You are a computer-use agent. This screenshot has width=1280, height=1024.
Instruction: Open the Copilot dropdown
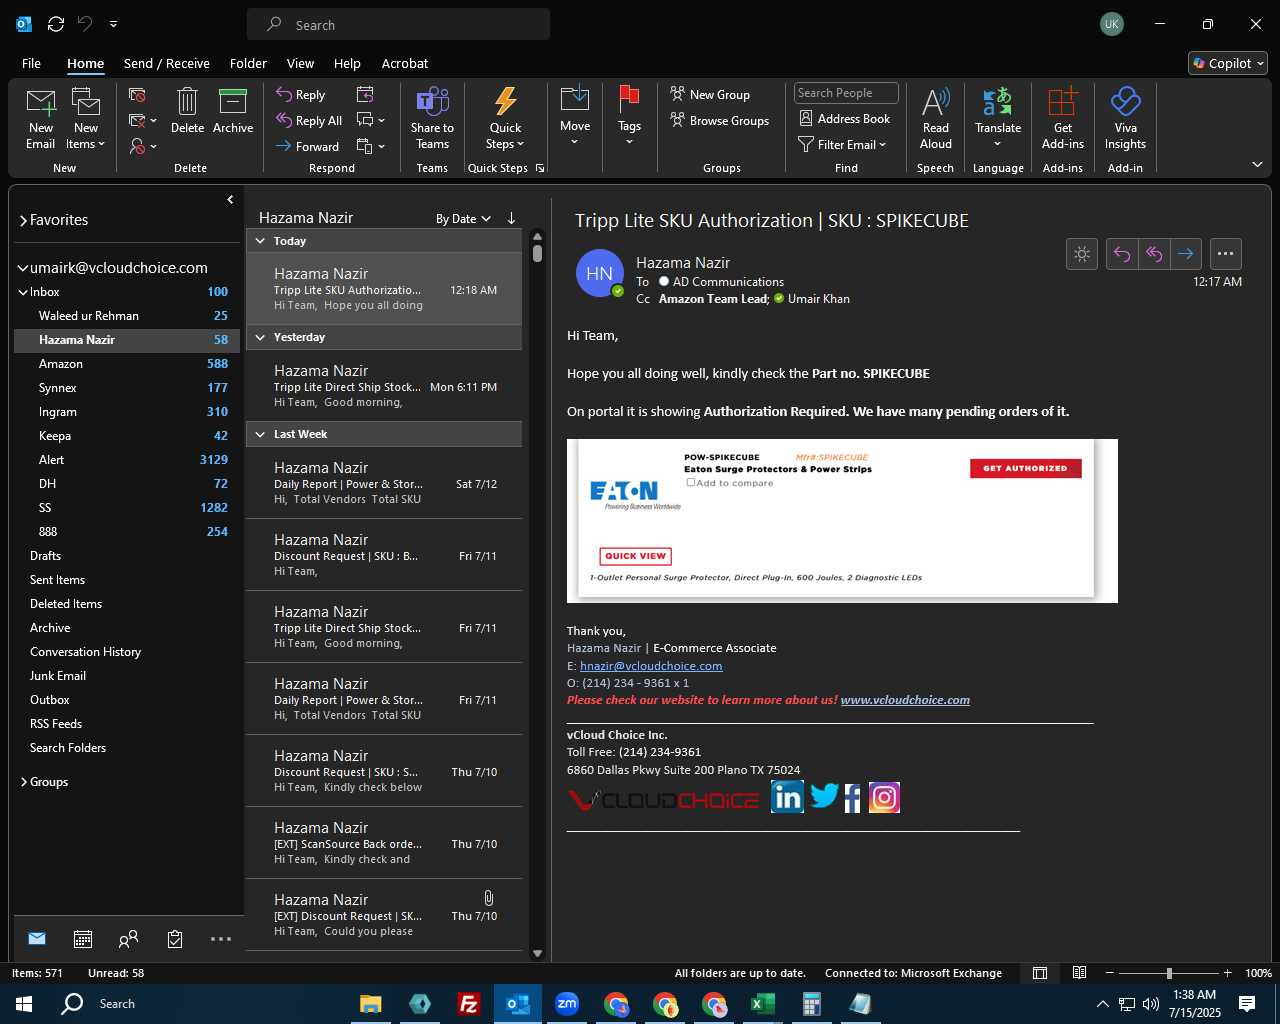click(1228, 63)
